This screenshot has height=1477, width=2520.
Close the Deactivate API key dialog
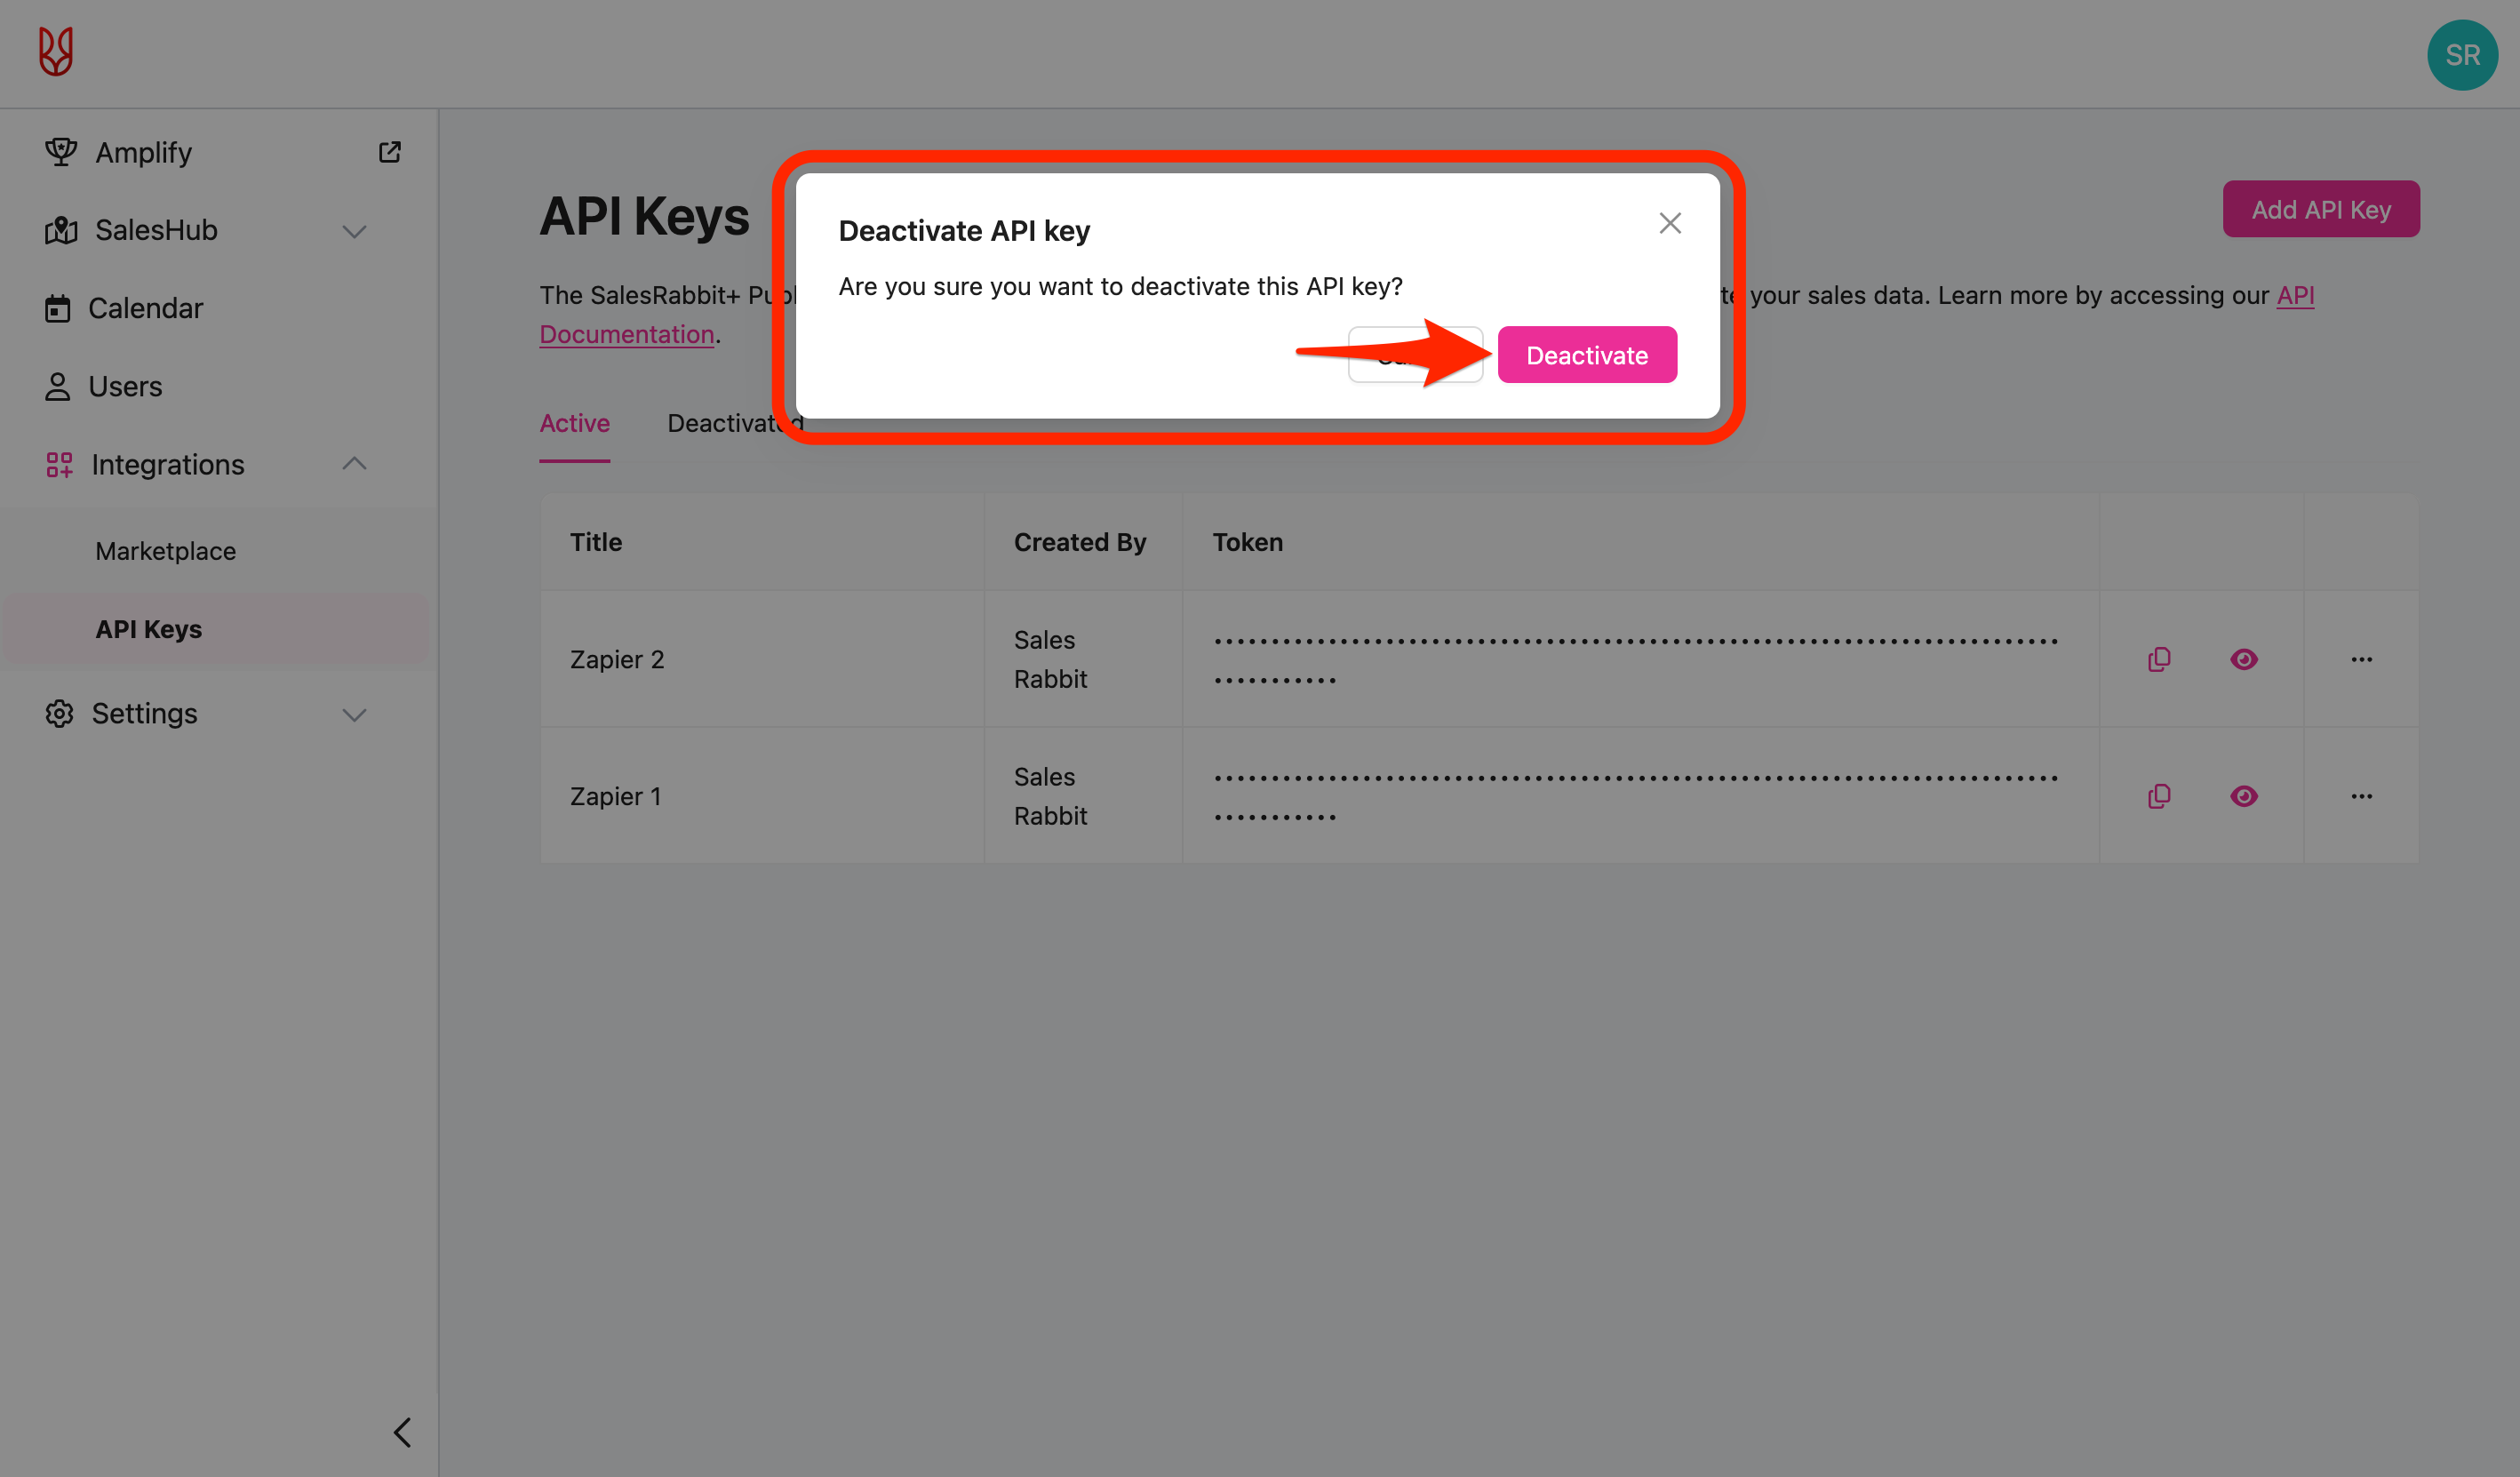click(x=1669, y=223)
